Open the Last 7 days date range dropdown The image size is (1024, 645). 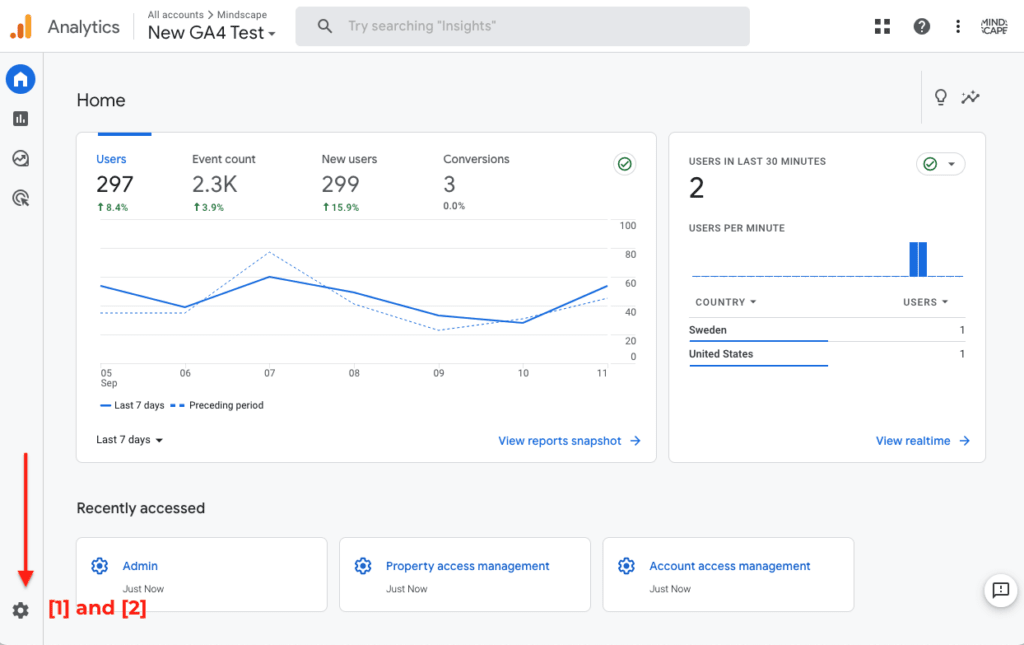click(x=128, y=440)
